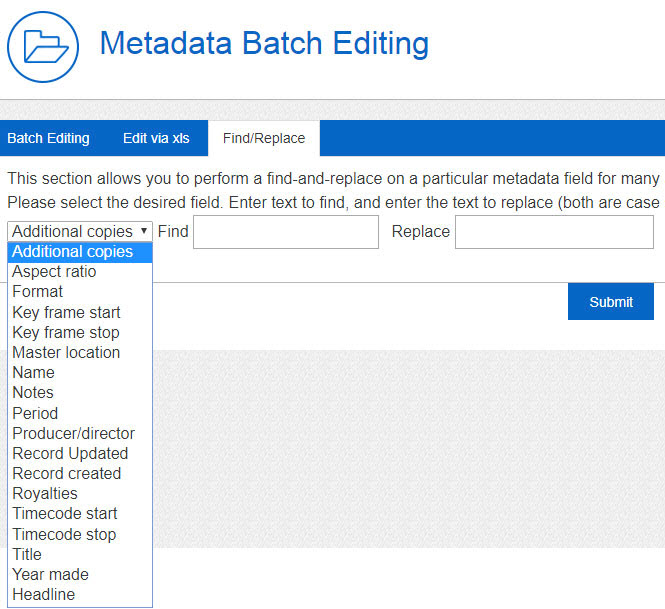Choose Aspect ratio from the list
Screen dimensions: 665x609
click(55, 272)
